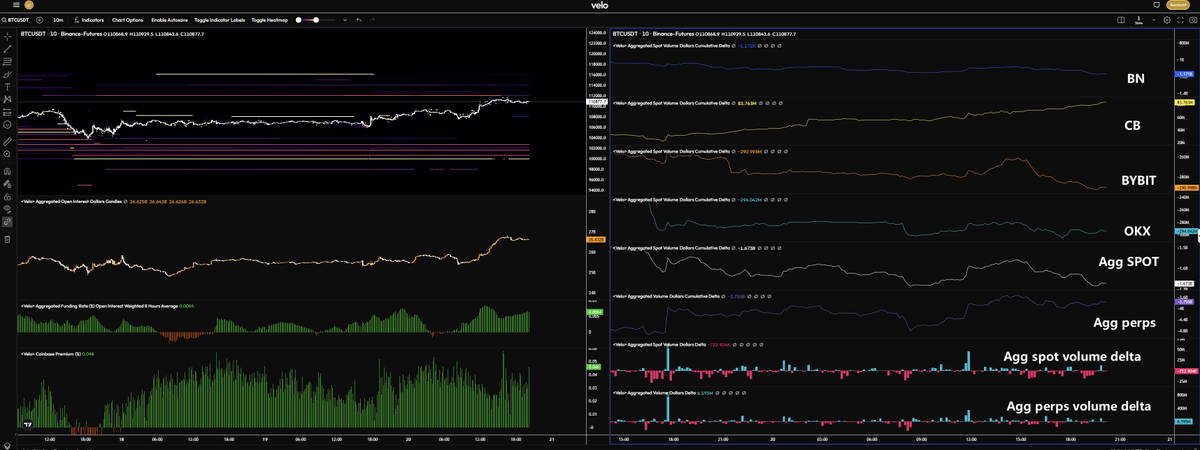Click the right handle of heatmap slider
This screenshot has width=1200, height=450.
[316, 20]
